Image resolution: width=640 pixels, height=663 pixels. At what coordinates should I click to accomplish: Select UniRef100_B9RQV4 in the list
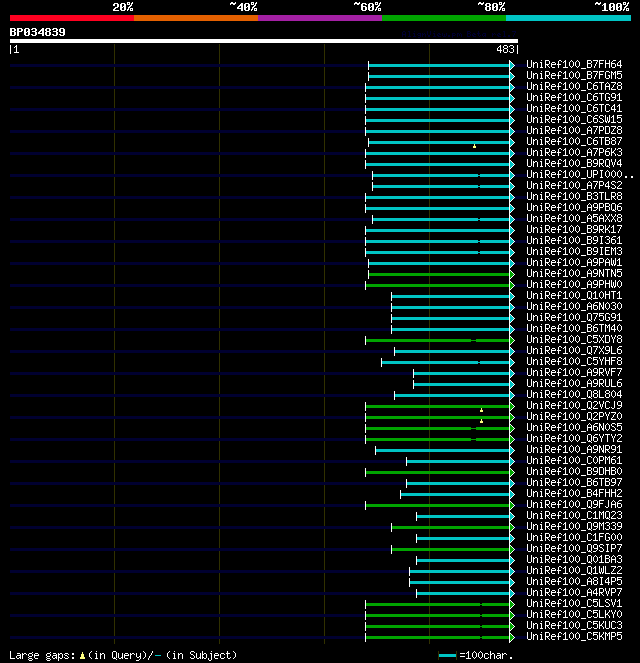point(574,164)
